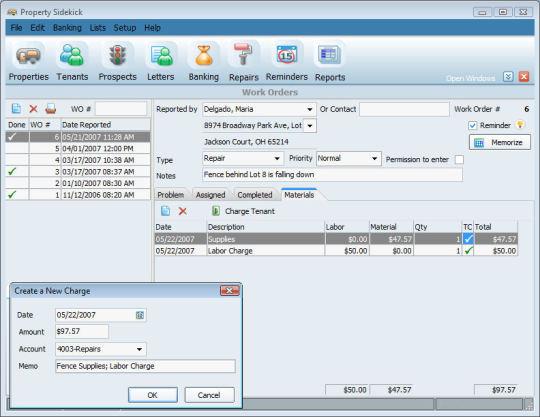The width and height of the screenshot is (540, 417).
Task: Select the Materials tab
Action: point(299,195)
